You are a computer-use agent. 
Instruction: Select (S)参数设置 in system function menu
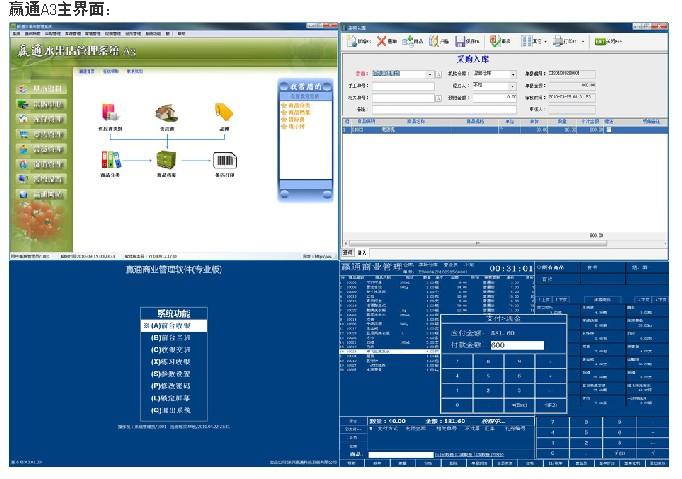(x=174, y=374)
